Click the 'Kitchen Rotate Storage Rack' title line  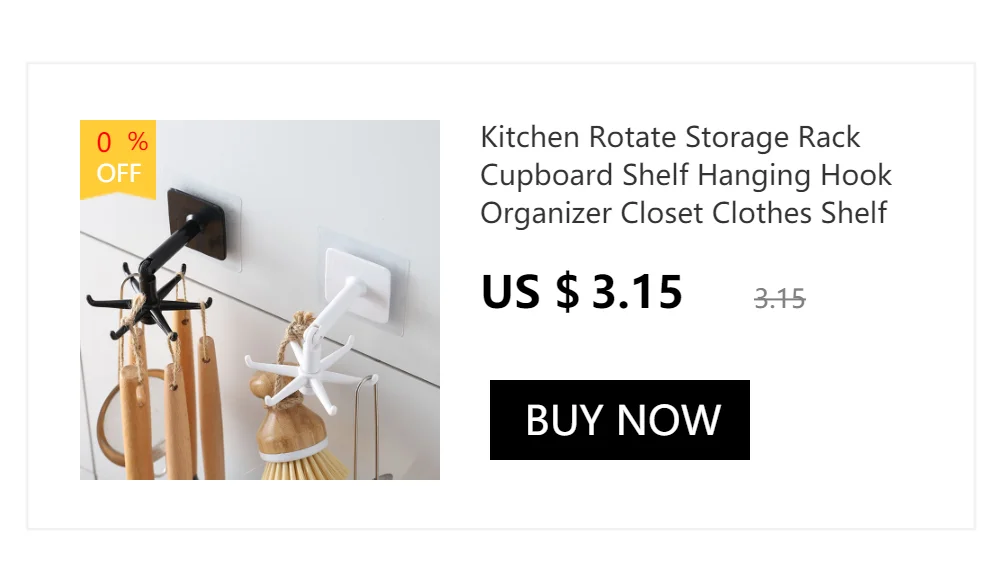(670, 137)
